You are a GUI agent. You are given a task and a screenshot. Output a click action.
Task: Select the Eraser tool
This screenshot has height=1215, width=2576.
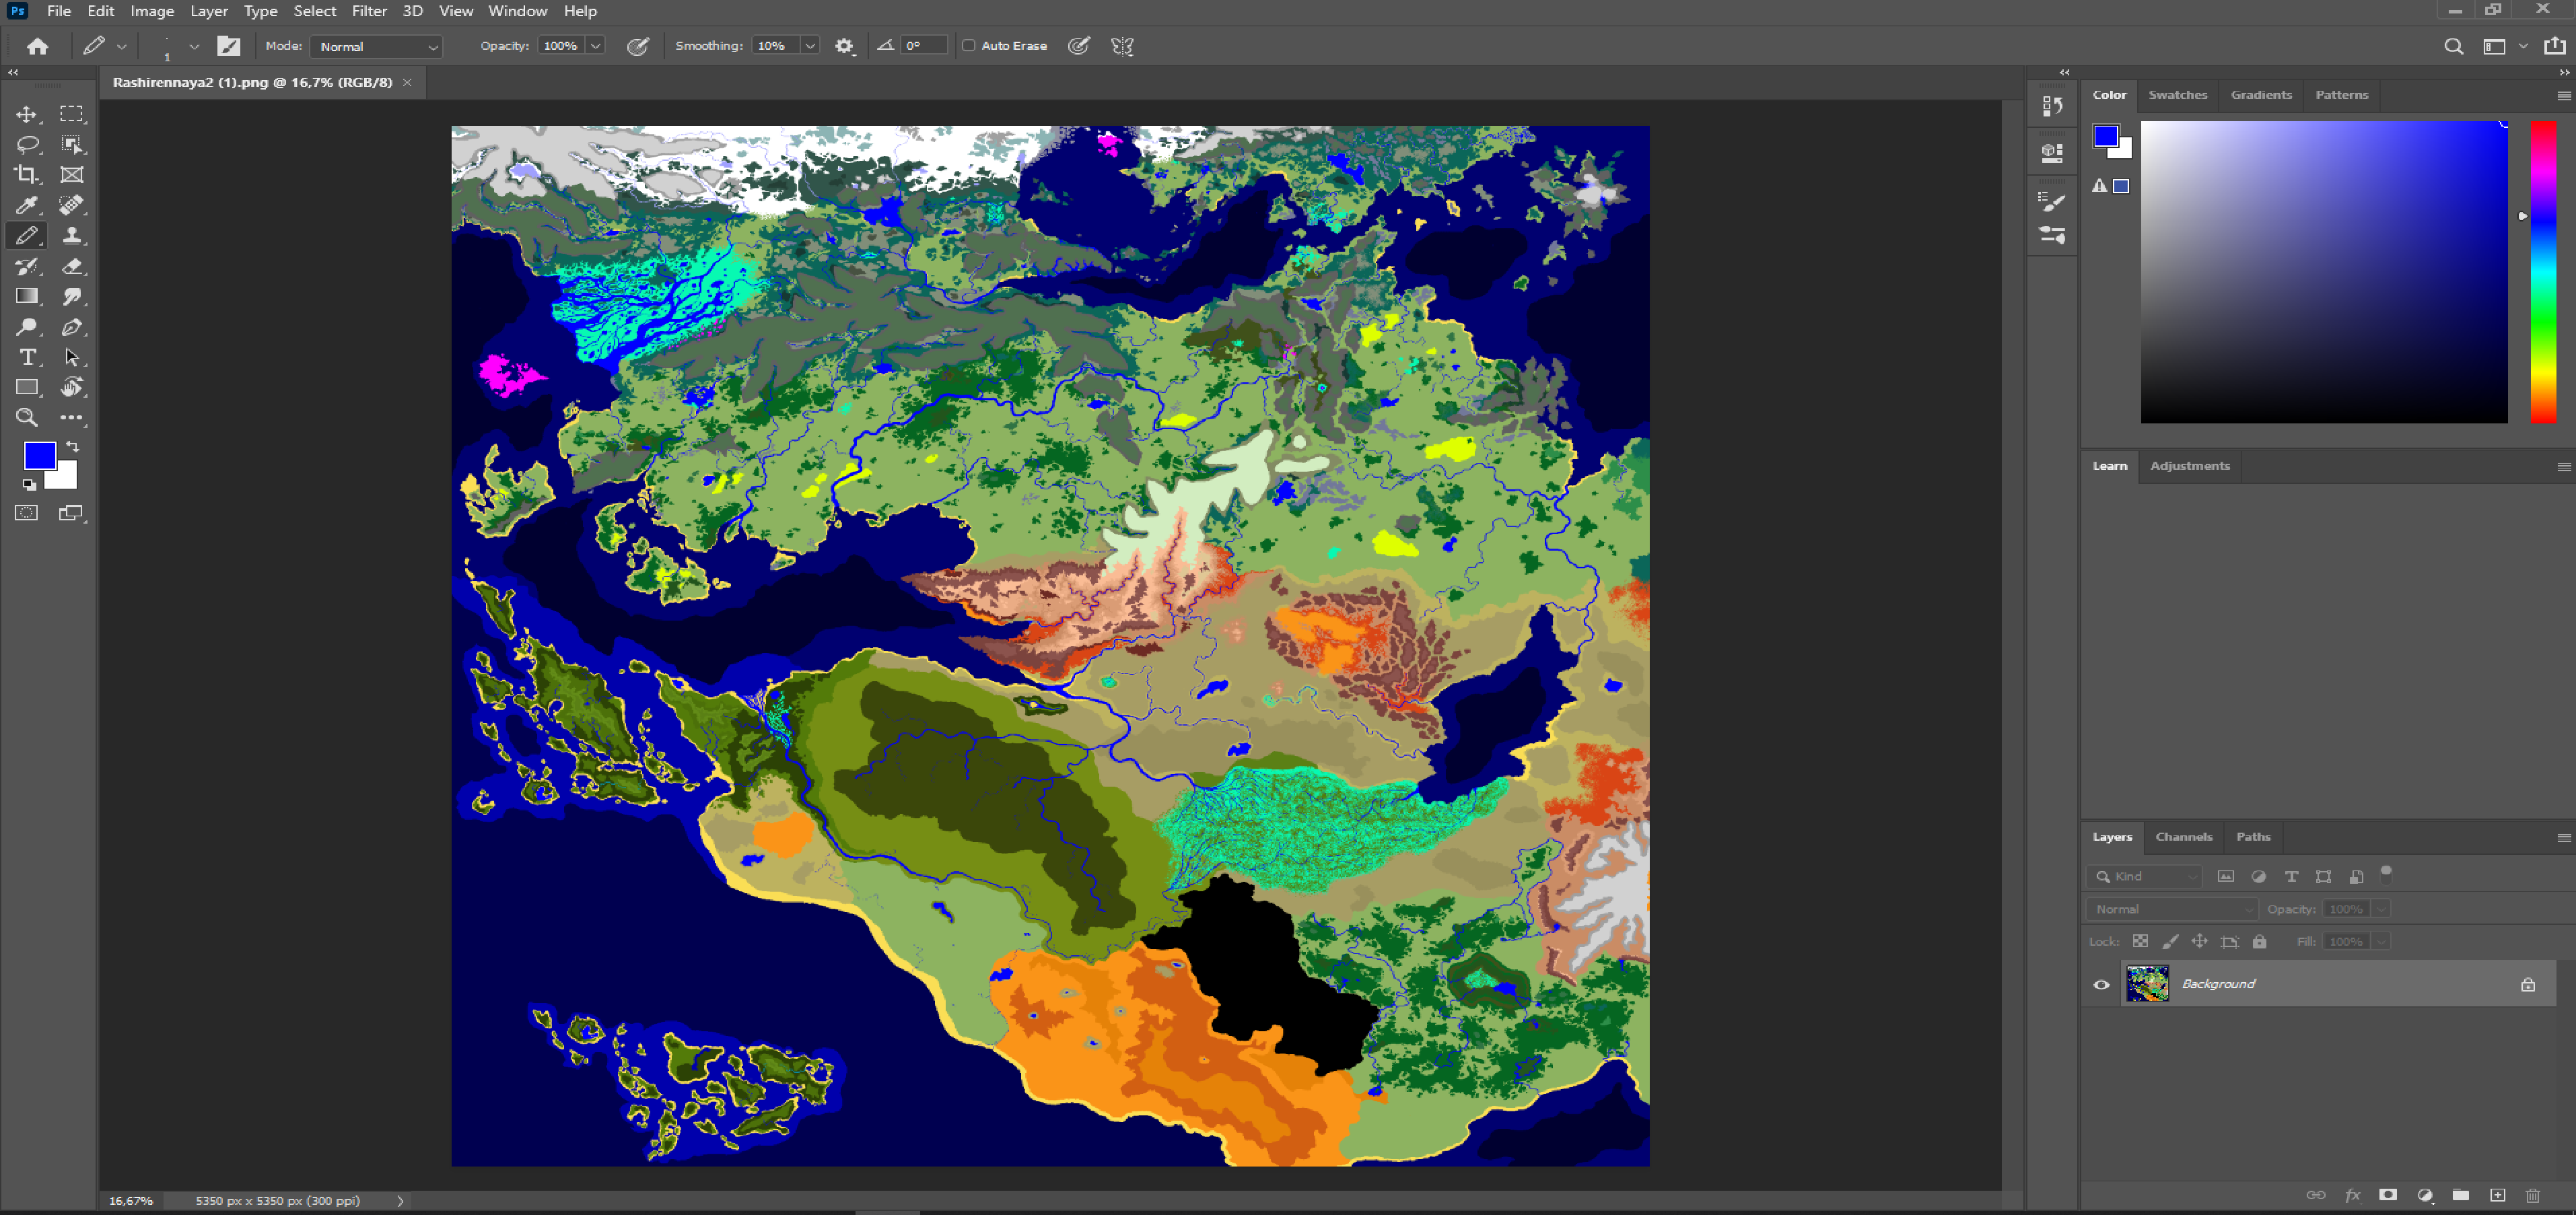(x=72, y=266)
